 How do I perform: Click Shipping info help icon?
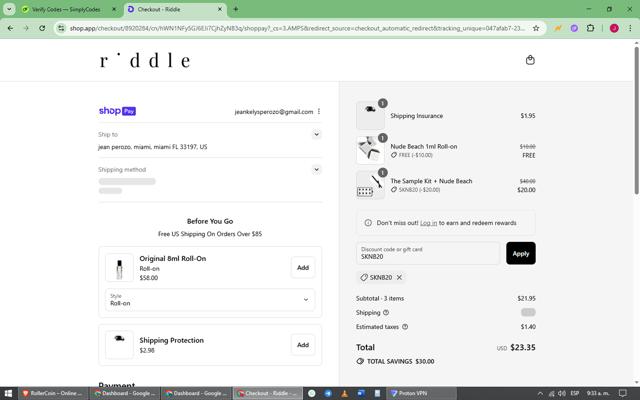pyautogui.click(x=386, y=313)
